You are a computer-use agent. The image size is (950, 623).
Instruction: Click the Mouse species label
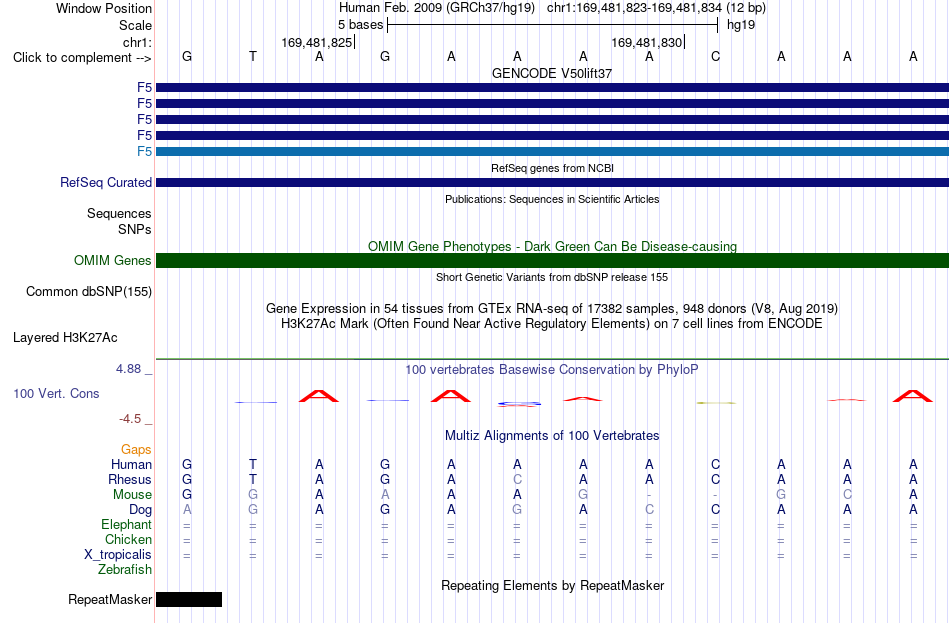[132, 495]
